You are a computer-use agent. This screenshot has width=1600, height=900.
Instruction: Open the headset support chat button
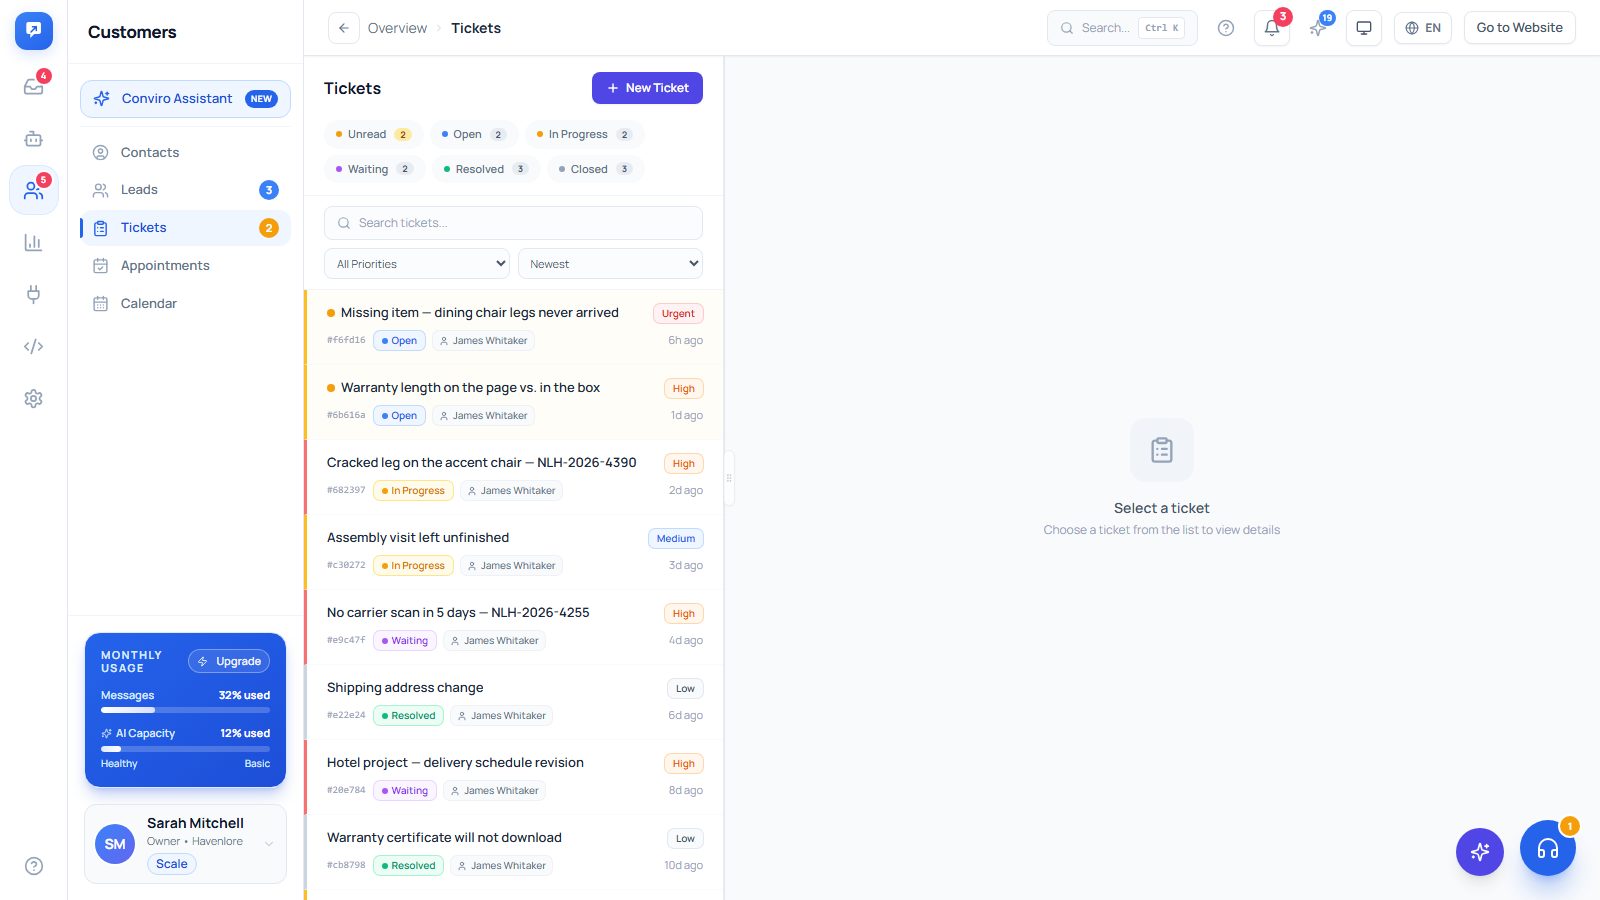tap(1547, 848)
